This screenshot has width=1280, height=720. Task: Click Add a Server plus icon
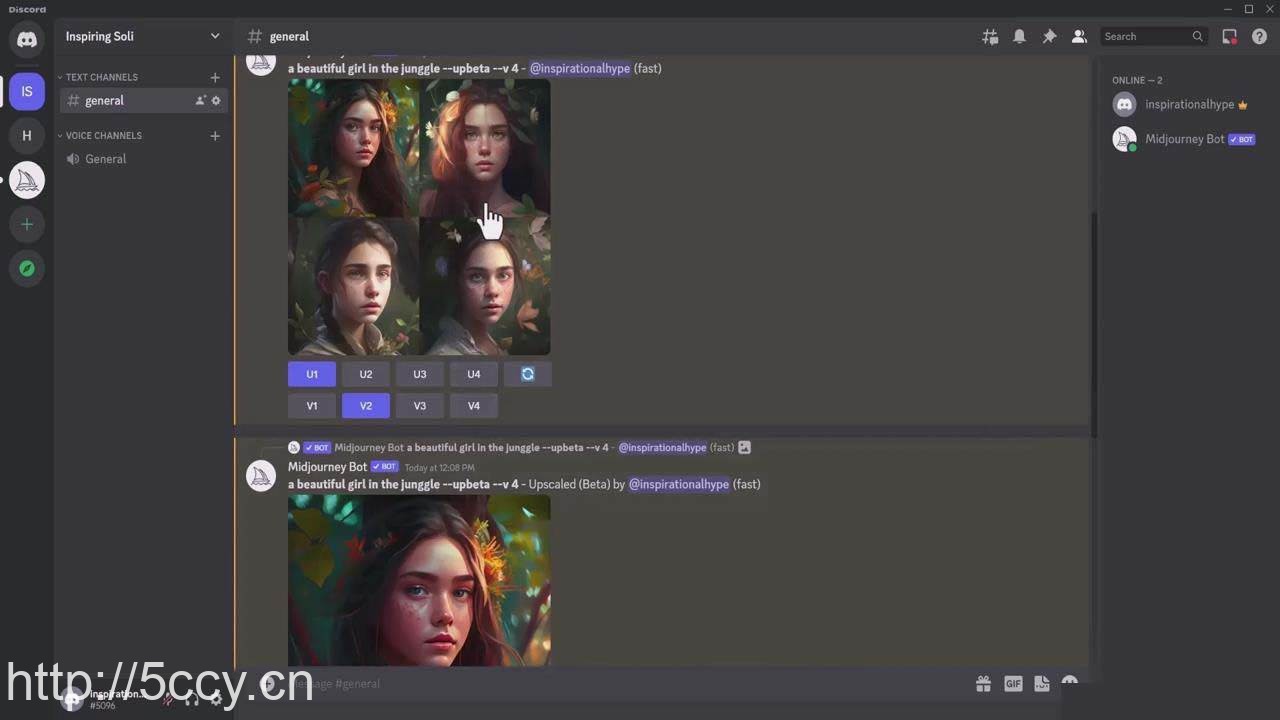[27, 224]
